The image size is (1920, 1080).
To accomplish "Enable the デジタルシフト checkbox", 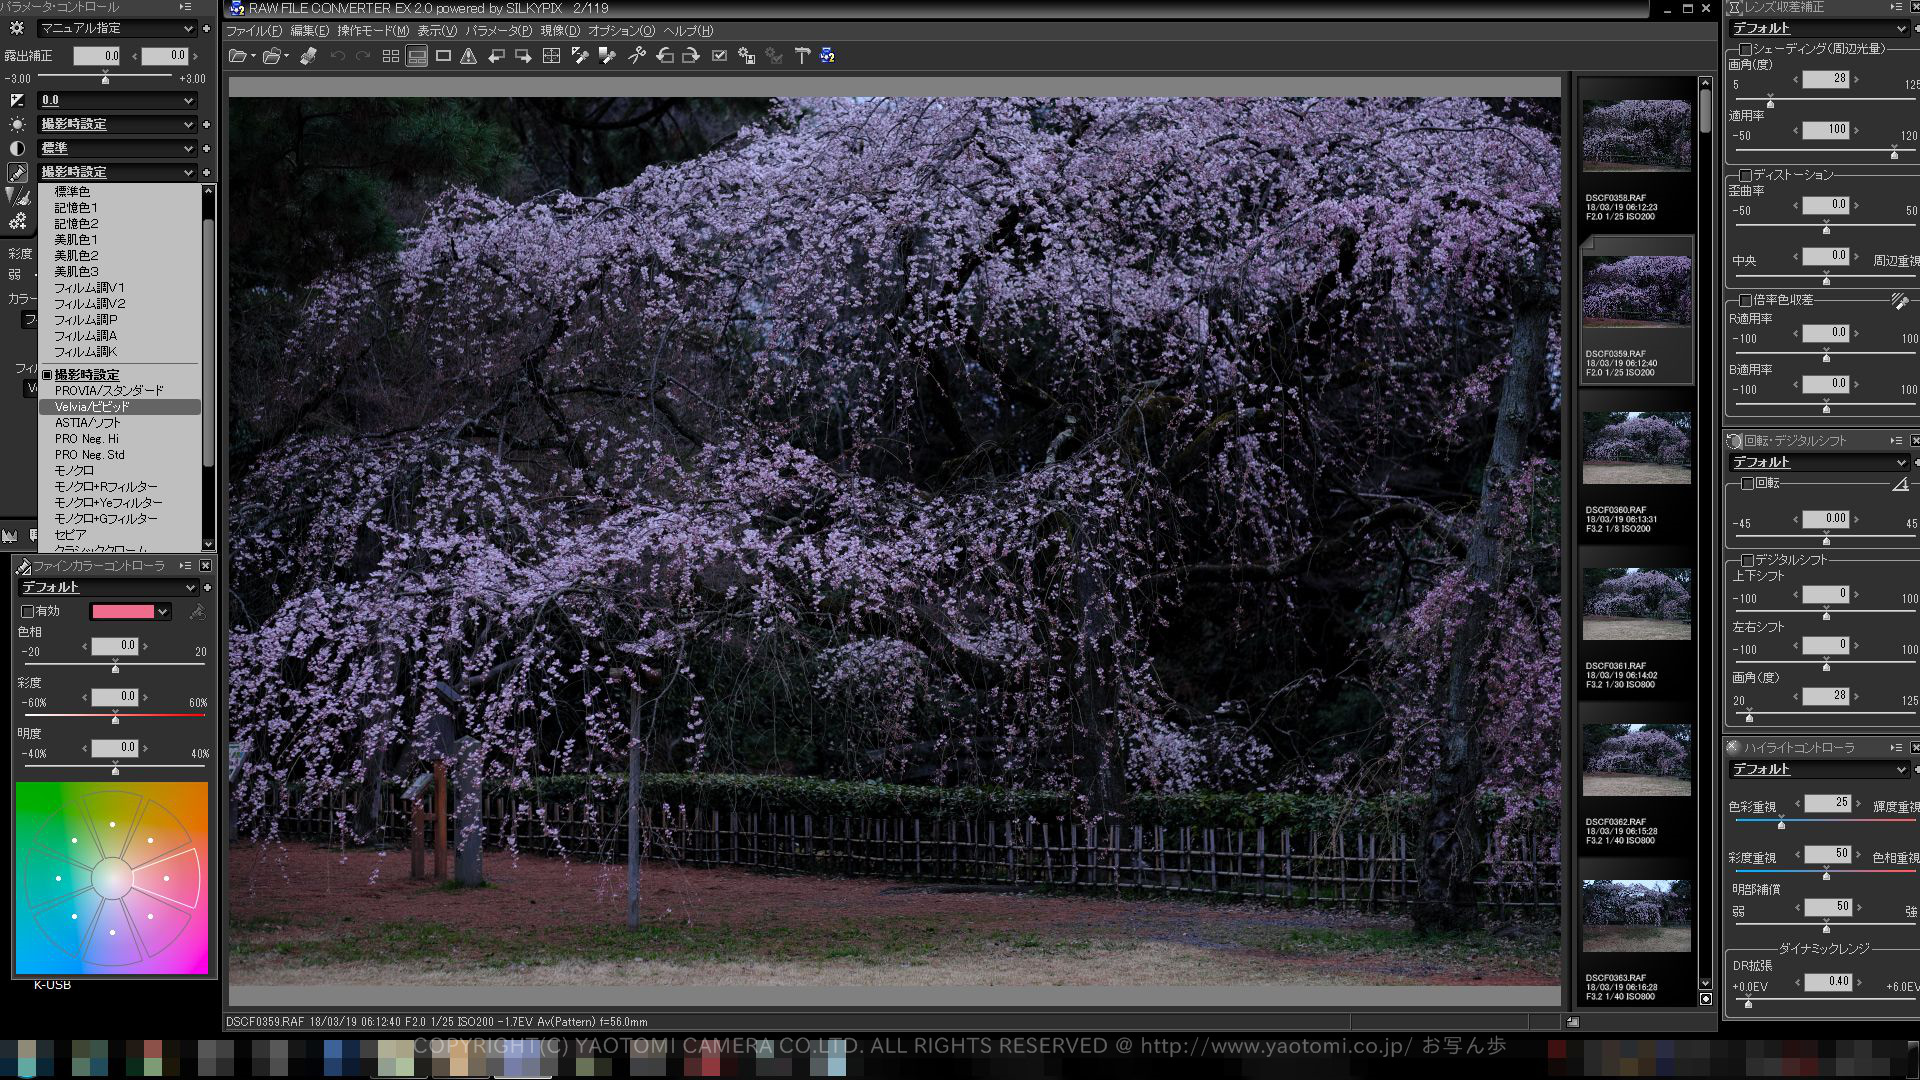I will click(1748, 560).
